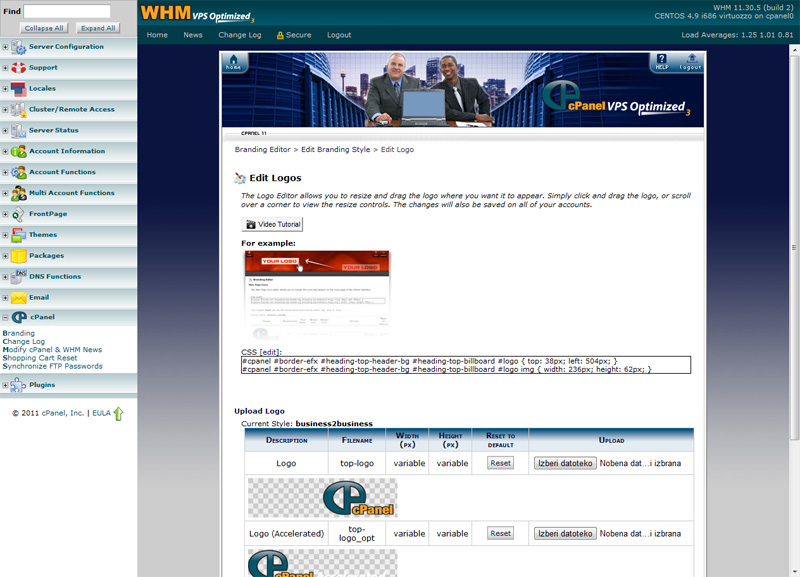Click the Server Status sidebar label
The height and width of the screenshot is (577, 800).
pyautogui.click(x=54, y=130)
